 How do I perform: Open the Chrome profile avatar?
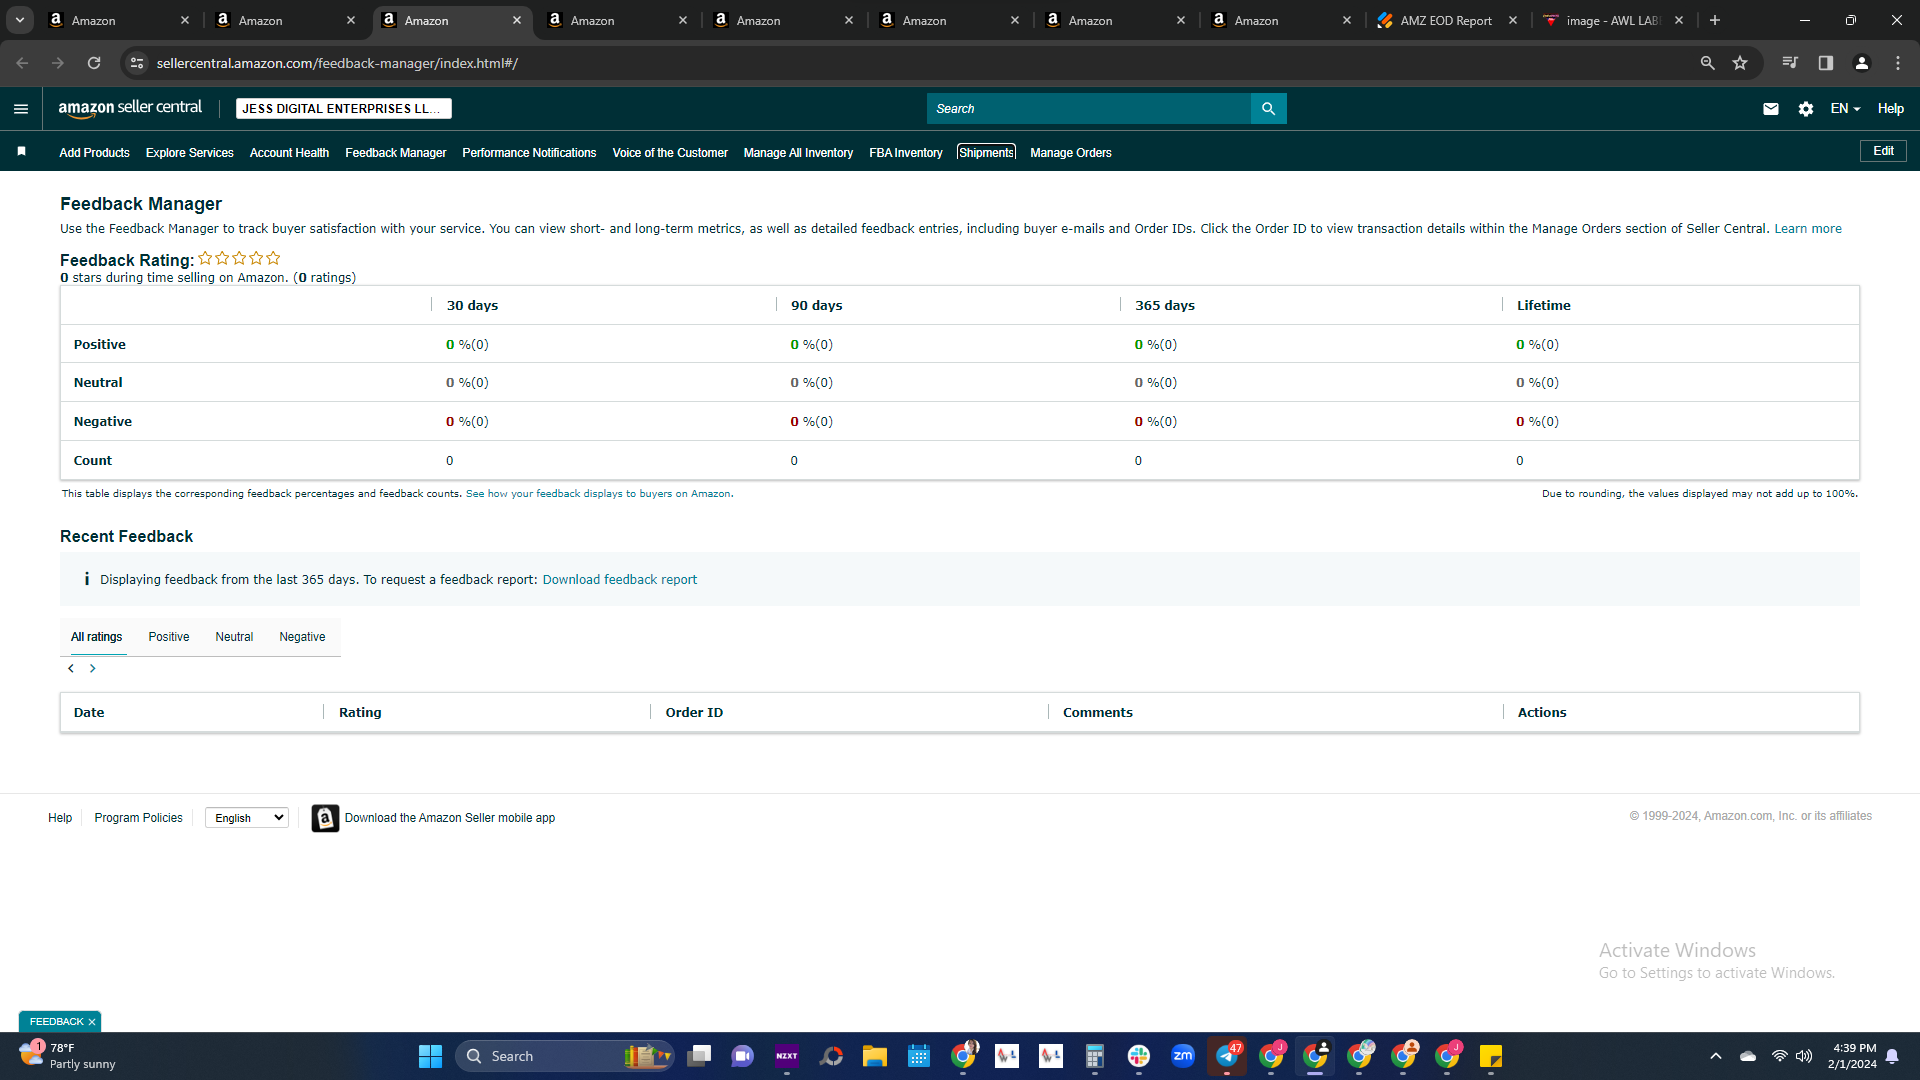(1862, 63)
